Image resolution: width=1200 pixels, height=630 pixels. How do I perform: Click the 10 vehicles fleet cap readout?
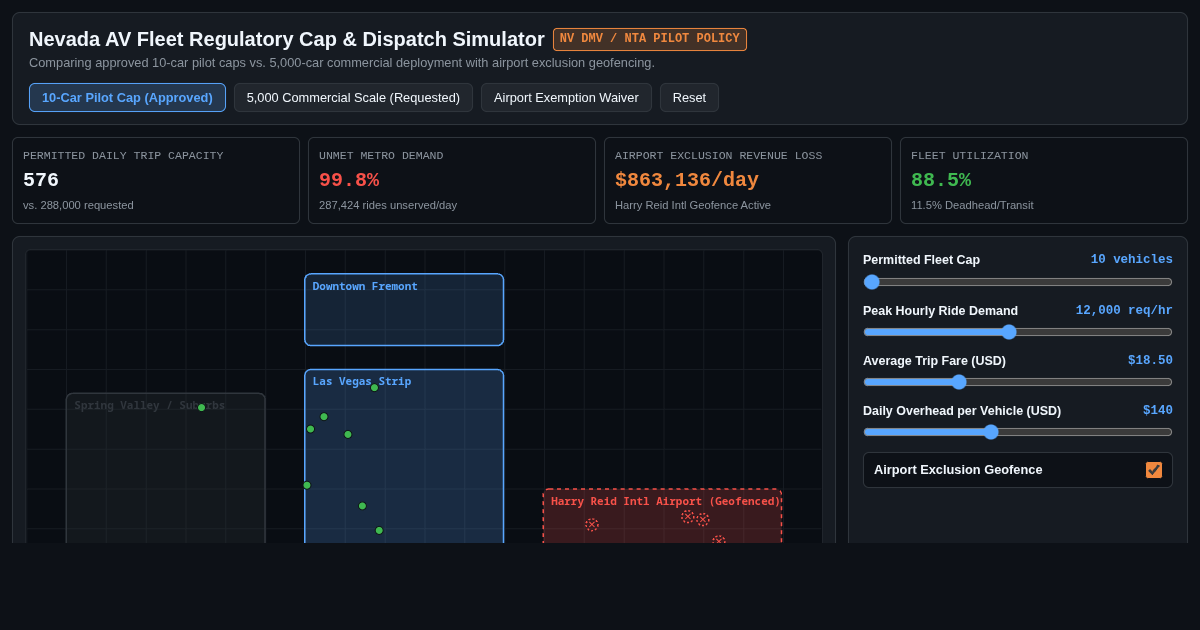[1132, 259]
